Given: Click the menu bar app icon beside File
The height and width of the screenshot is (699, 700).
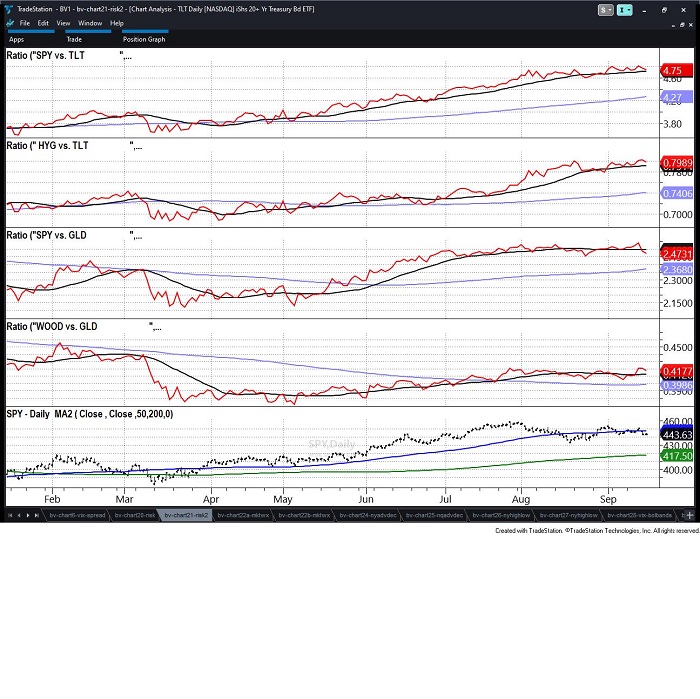Looking at the screenshot, I should coord(10,23).
